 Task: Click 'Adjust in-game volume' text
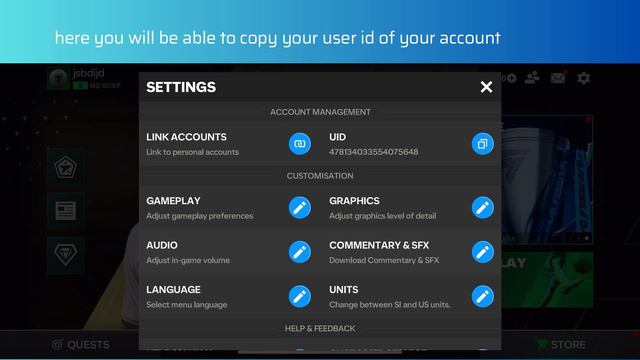(188, 260)
